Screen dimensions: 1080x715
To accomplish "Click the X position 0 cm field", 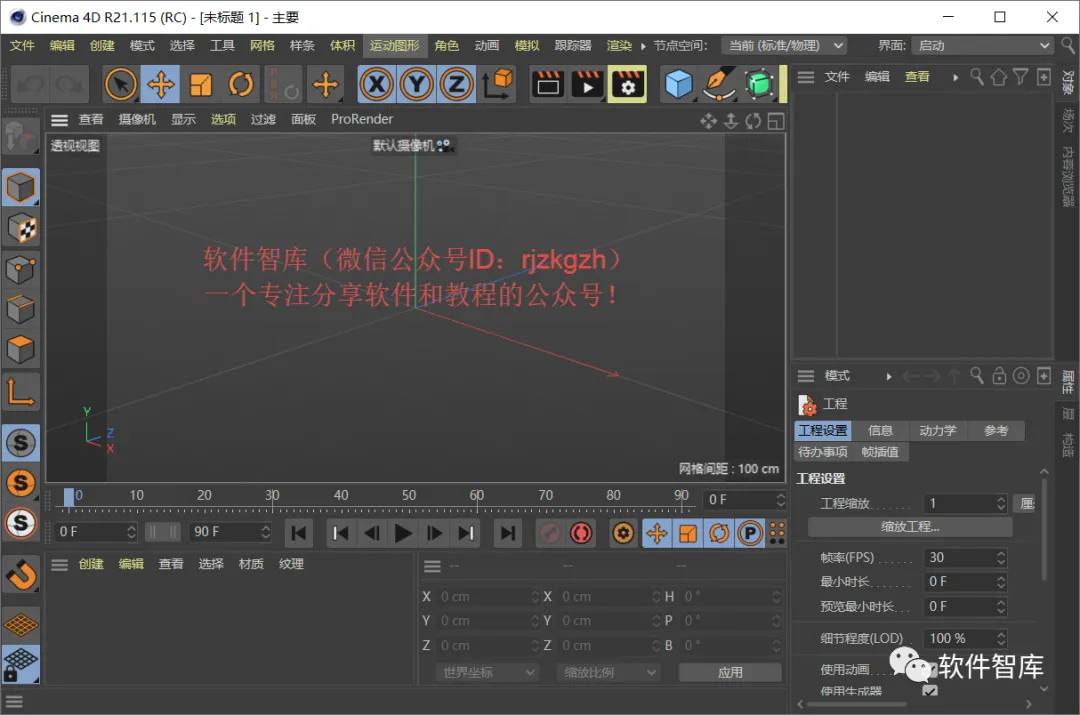I will click(x=486, y=597).
